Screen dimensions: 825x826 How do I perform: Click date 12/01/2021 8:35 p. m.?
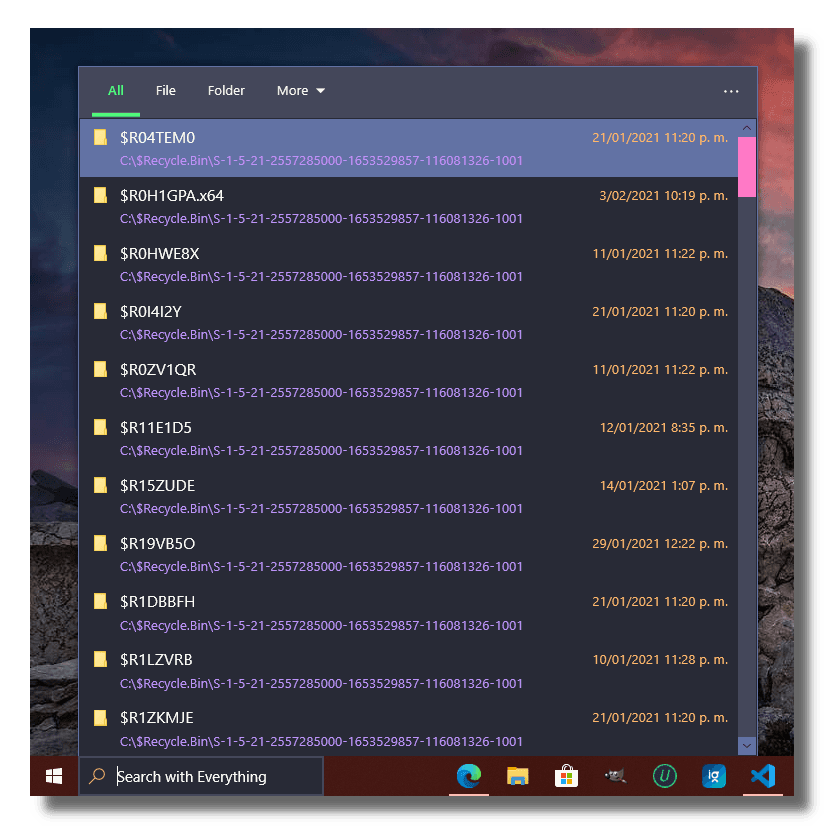pos(664,427)
